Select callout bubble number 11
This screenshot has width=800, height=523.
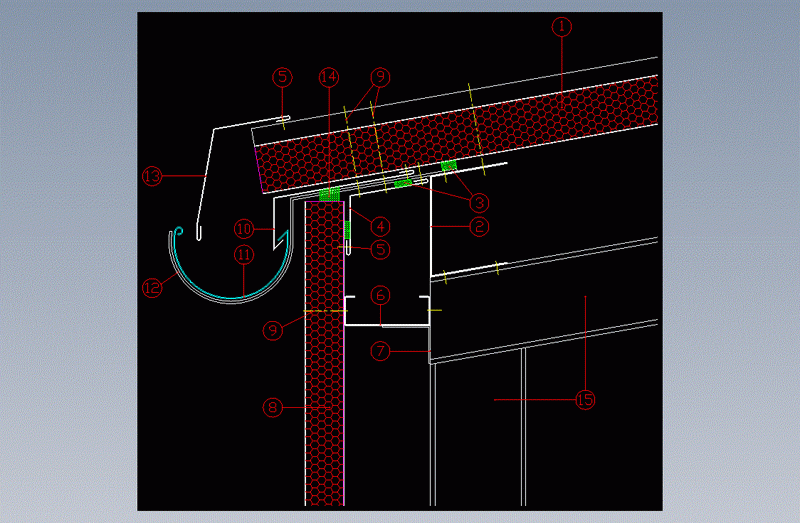243,255
